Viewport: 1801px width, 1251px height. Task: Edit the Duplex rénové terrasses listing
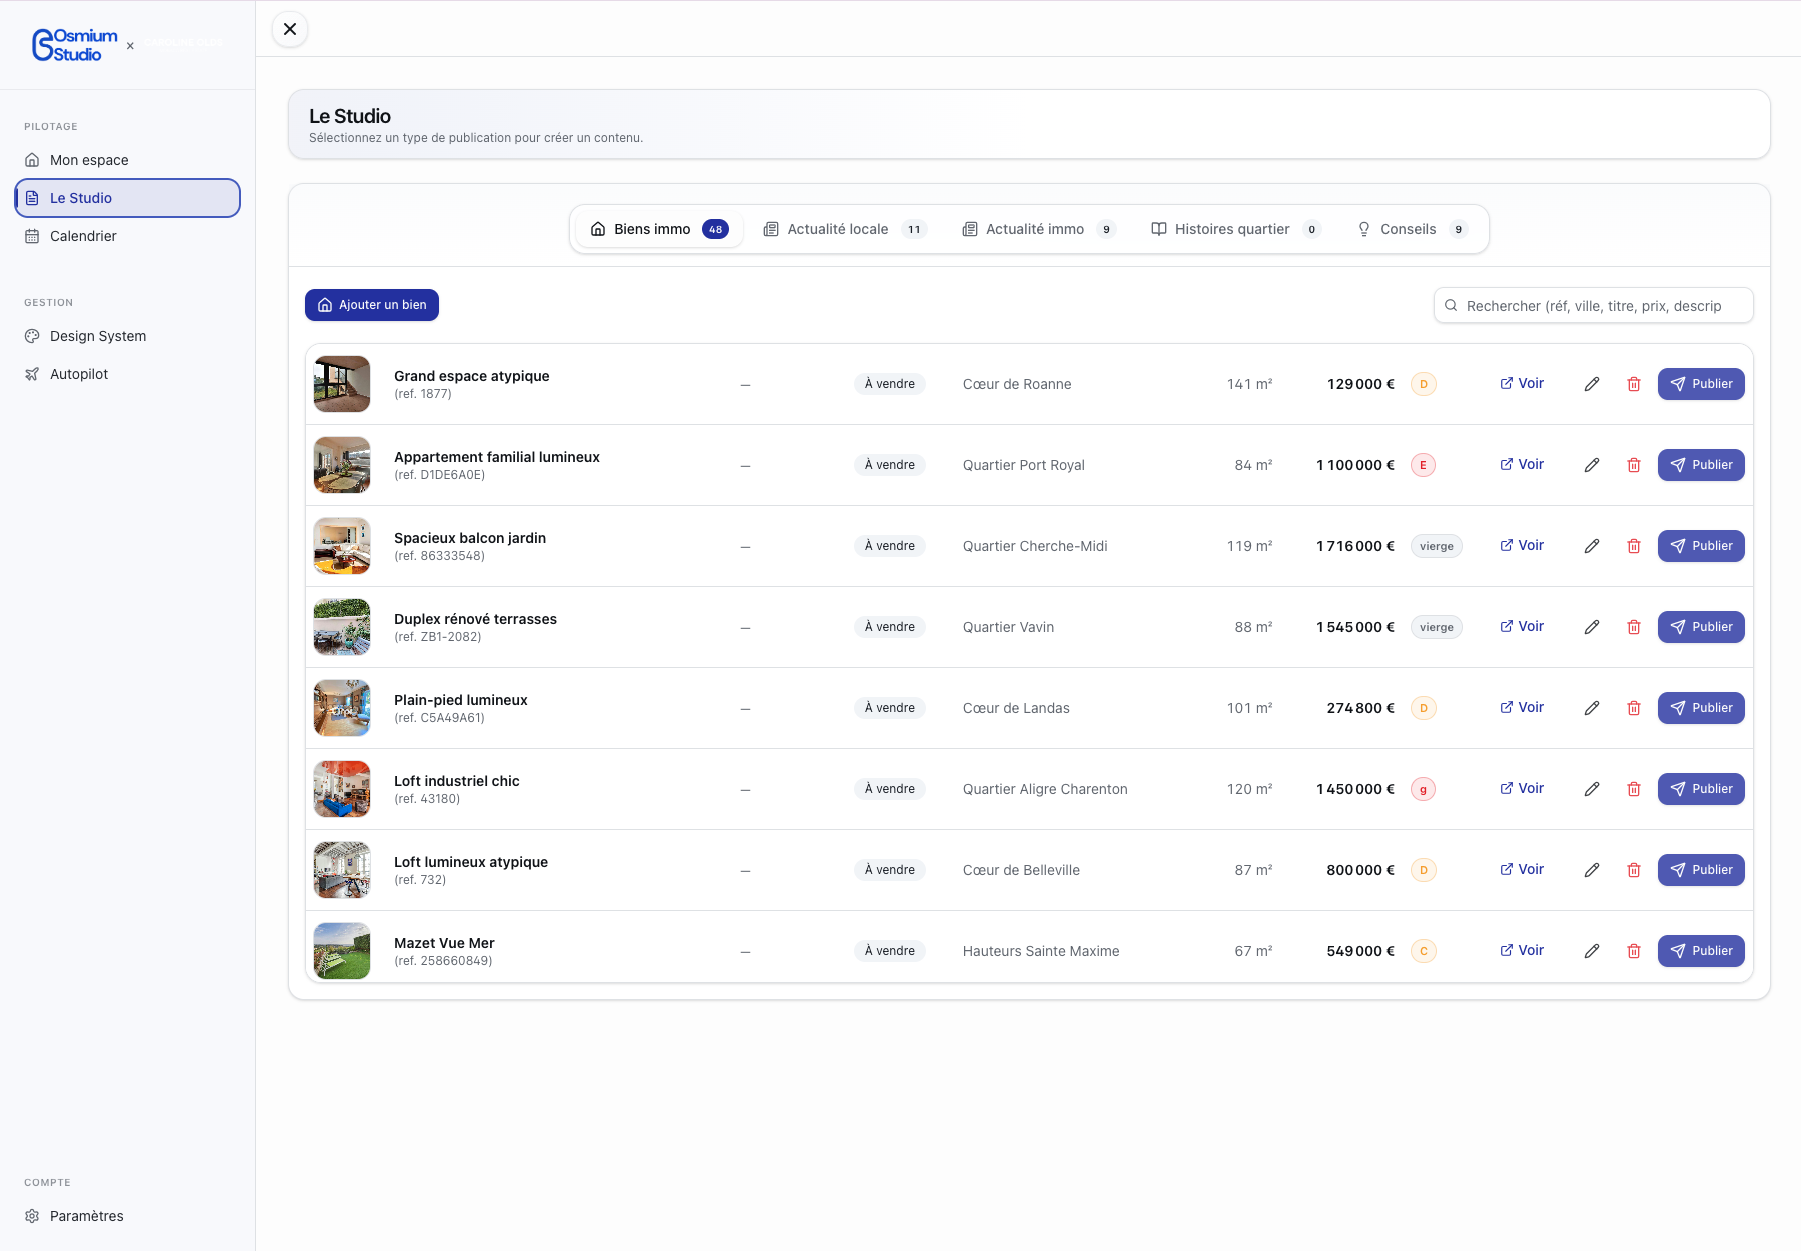pos(1592,627)
